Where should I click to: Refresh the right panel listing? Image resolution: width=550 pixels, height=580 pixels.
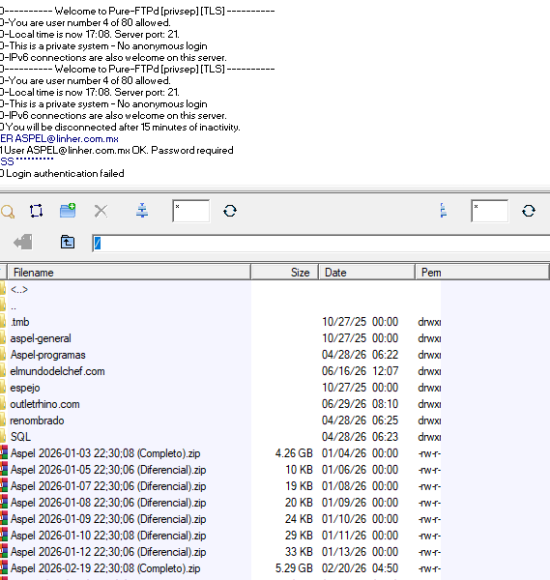(x=529, y=211)
